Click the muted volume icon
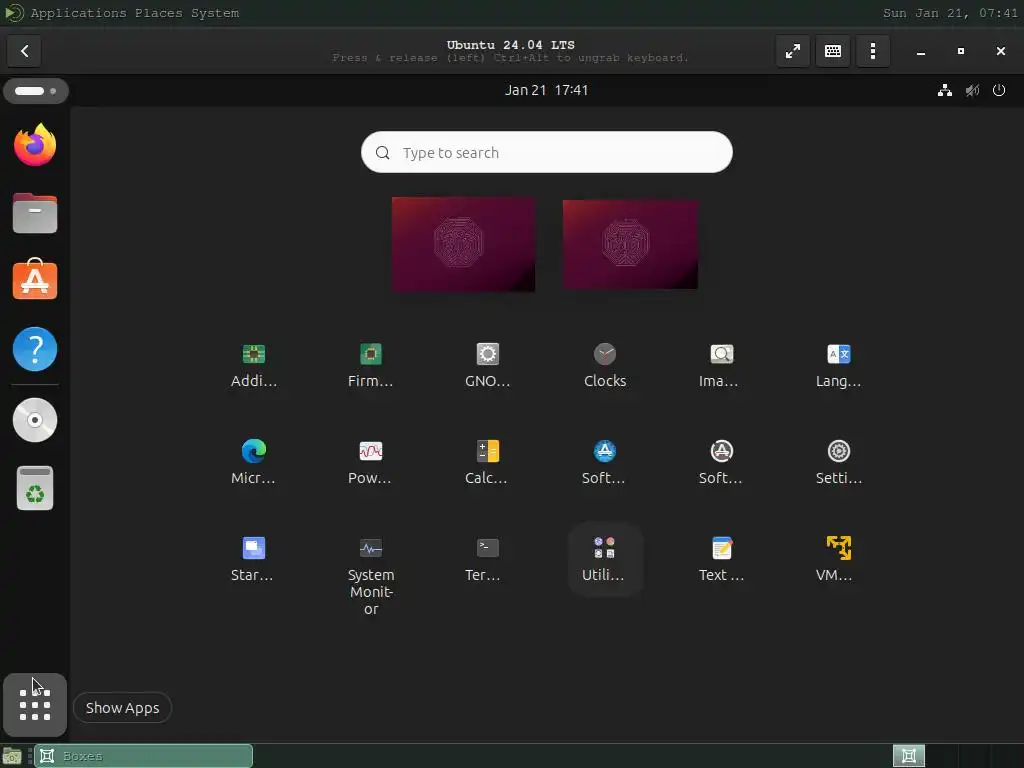 [x=972, y=91]
